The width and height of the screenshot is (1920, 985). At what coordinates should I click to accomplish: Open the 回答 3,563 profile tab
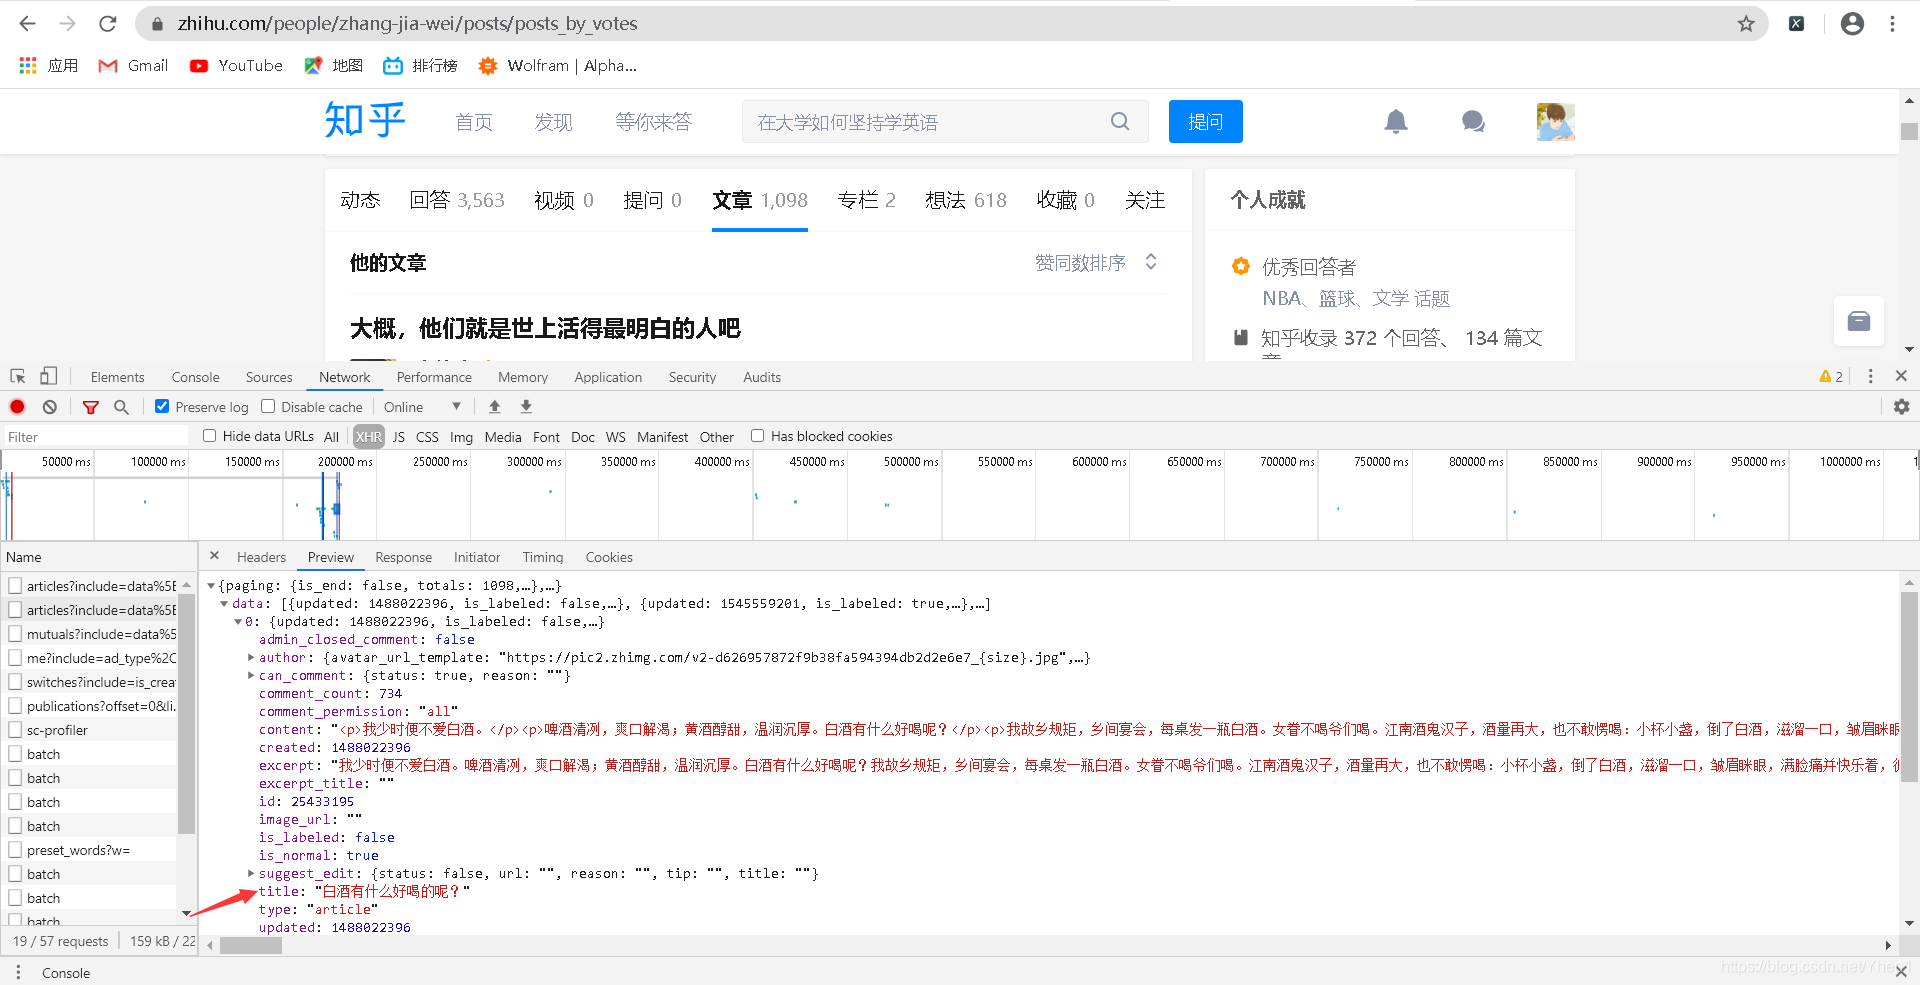pos(457,200)
